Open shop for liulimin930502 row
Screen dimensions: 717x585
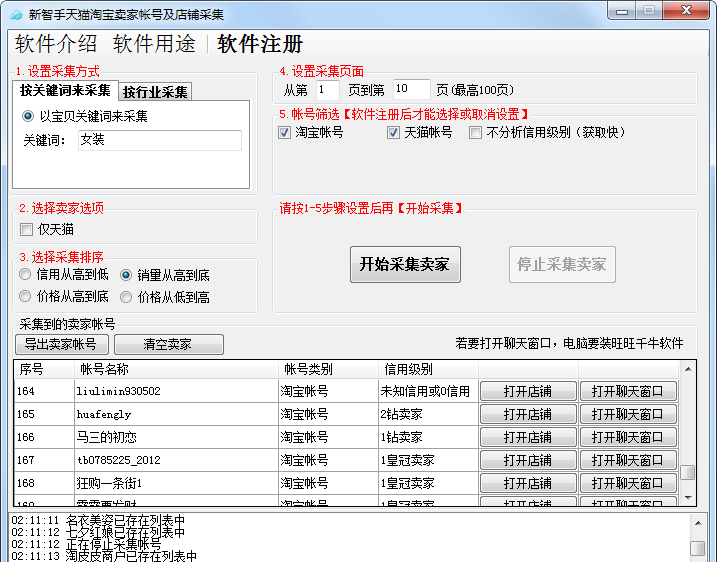click(x=528, y=392)
